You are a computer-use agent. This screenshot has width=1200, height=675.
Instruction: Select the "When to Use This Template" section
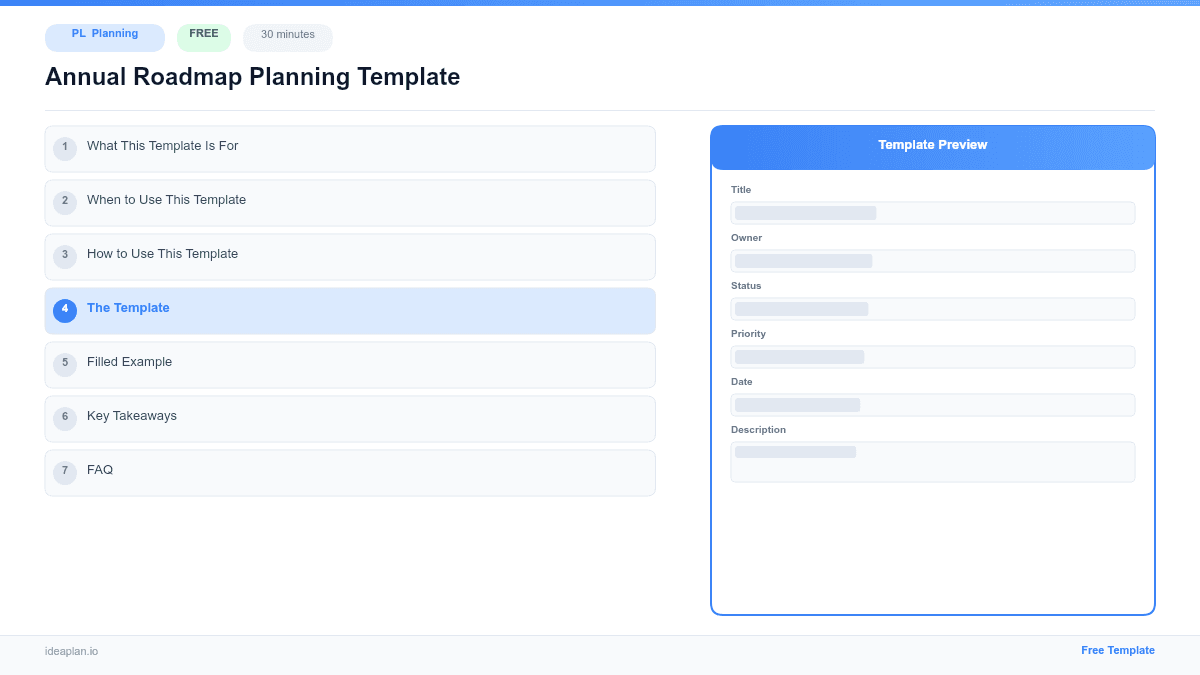(x=350, y=202)
